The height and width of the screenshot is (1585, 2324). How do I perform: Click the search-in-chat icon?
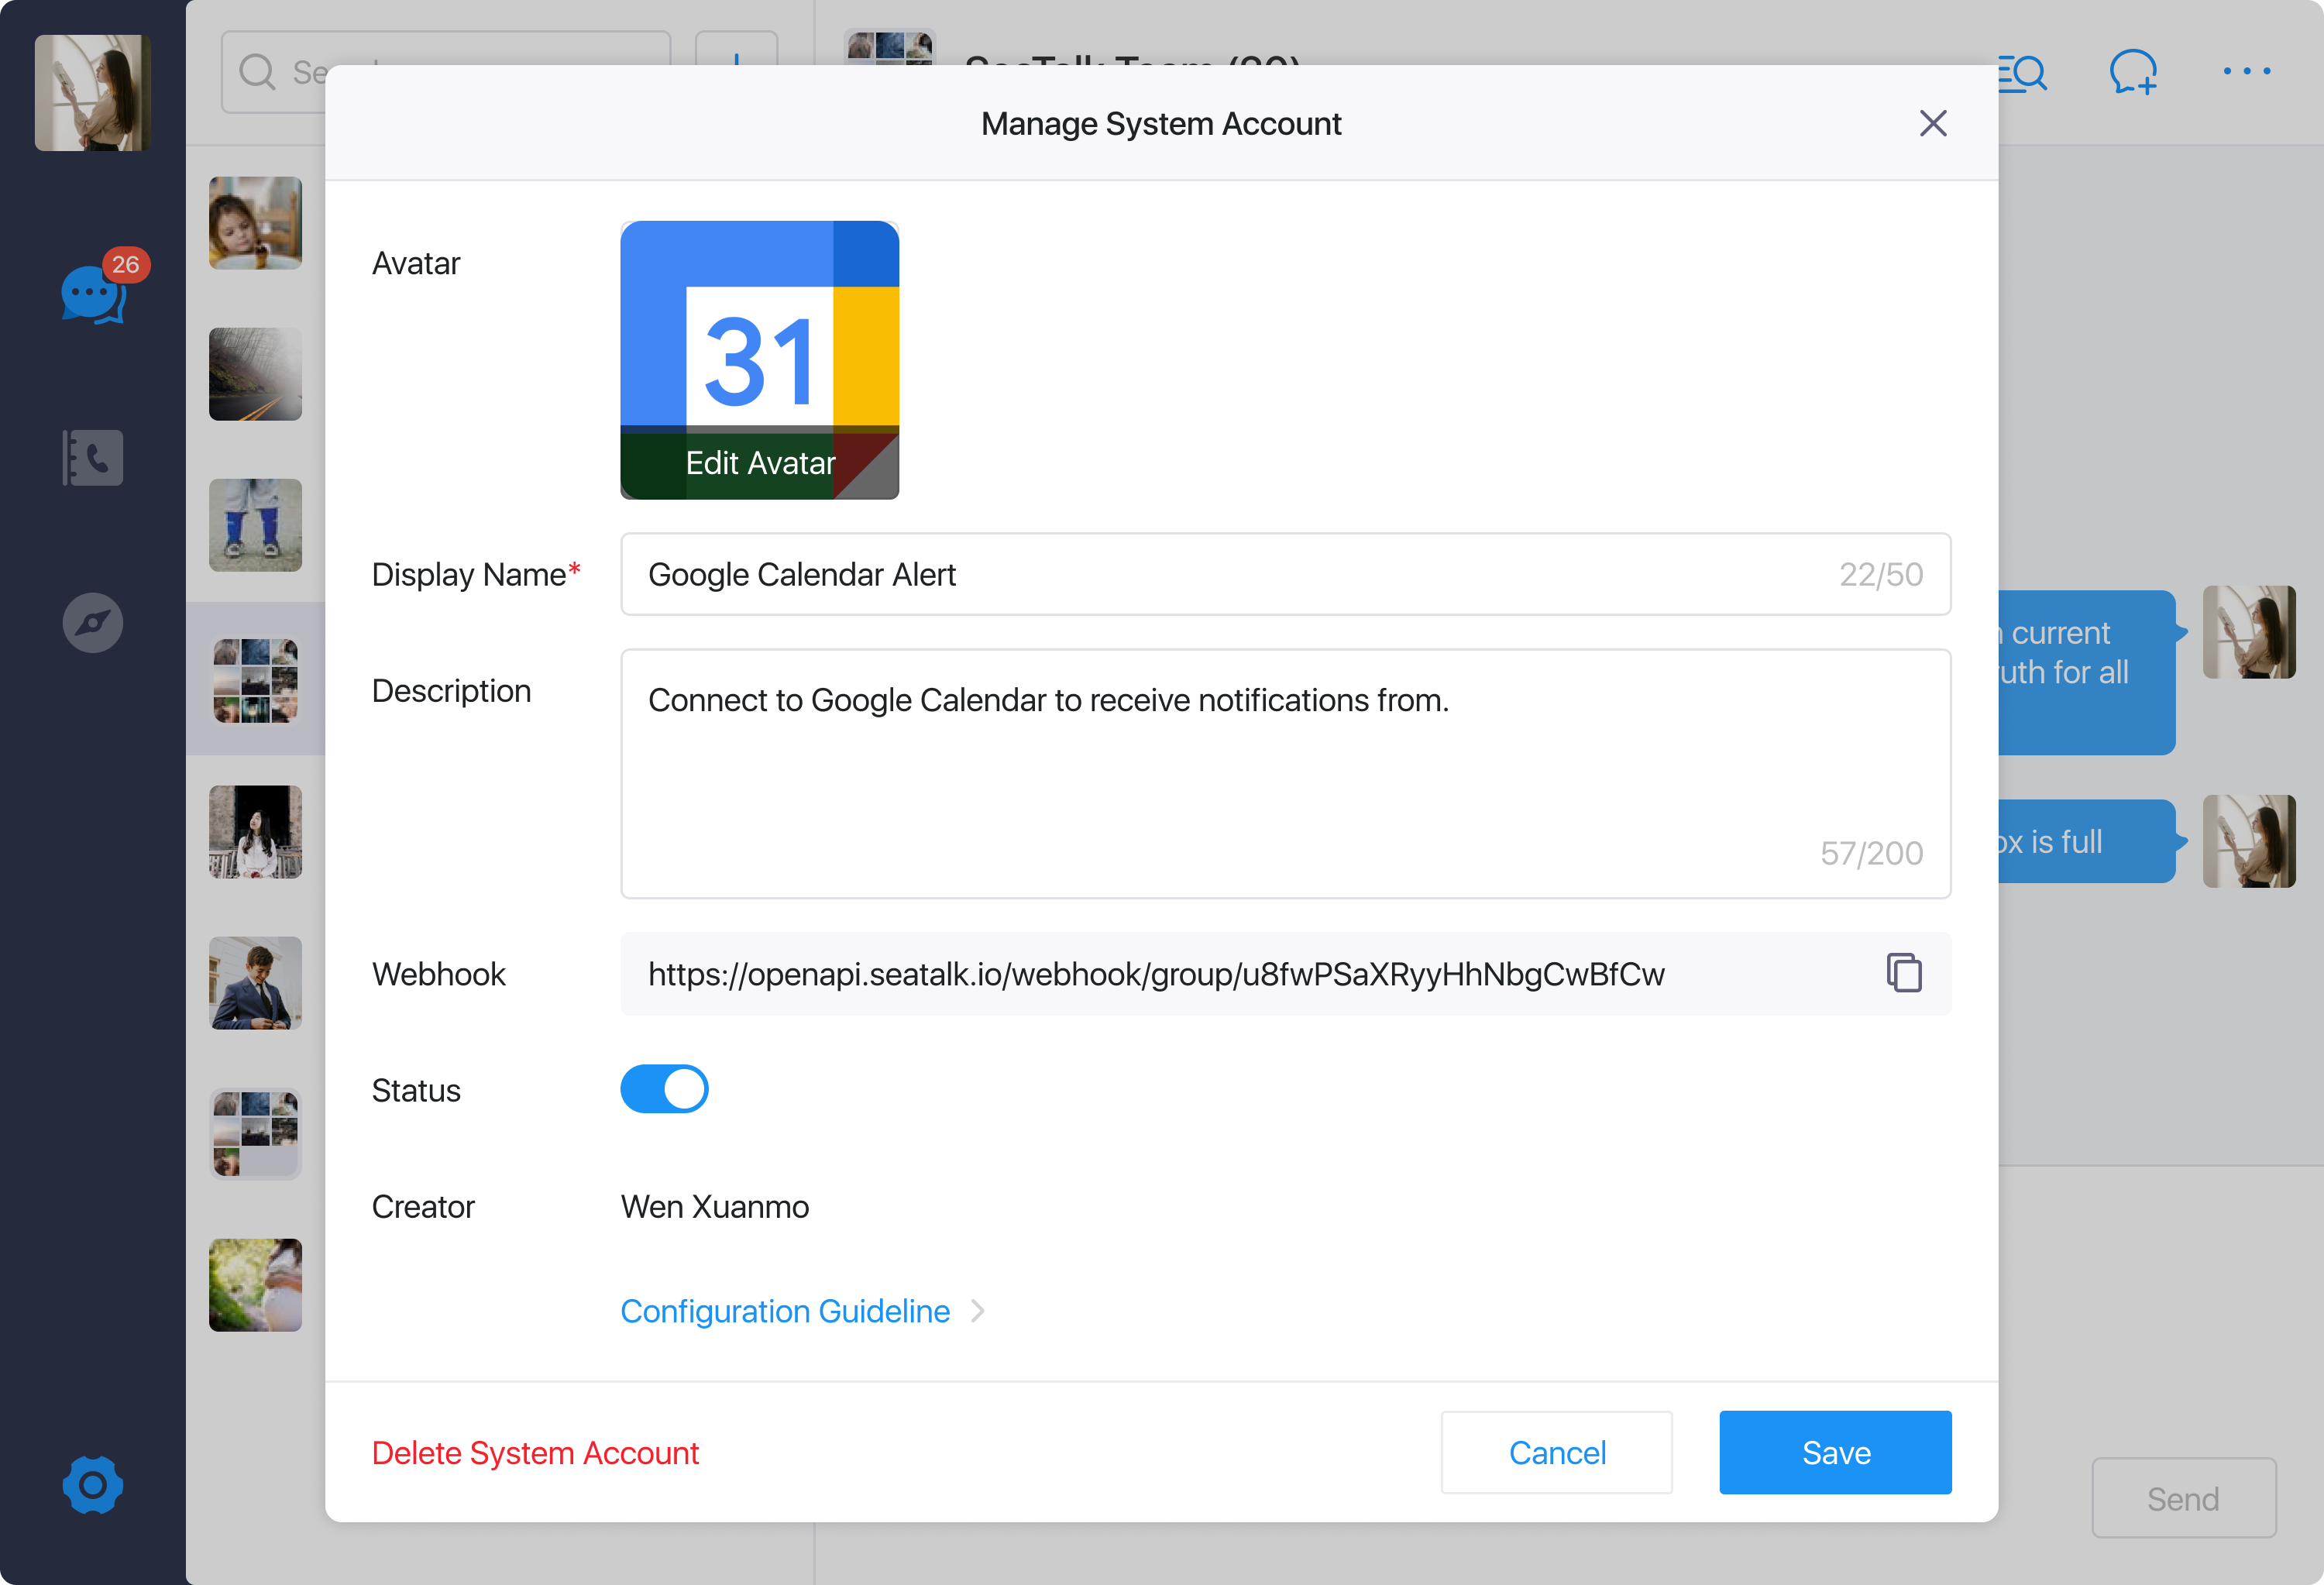pyautogui.click(x=2021, y=73)
